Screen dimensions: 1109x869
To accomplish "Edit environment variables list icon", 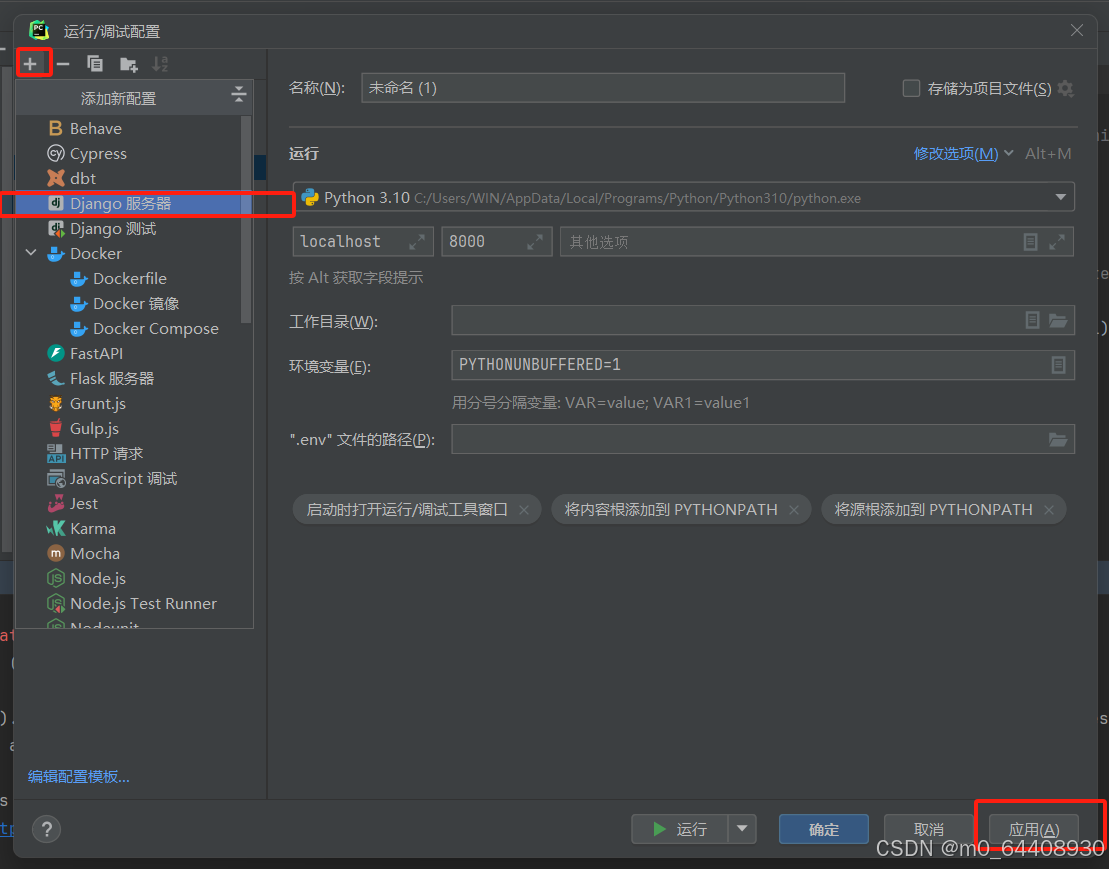I will 1058,365.
